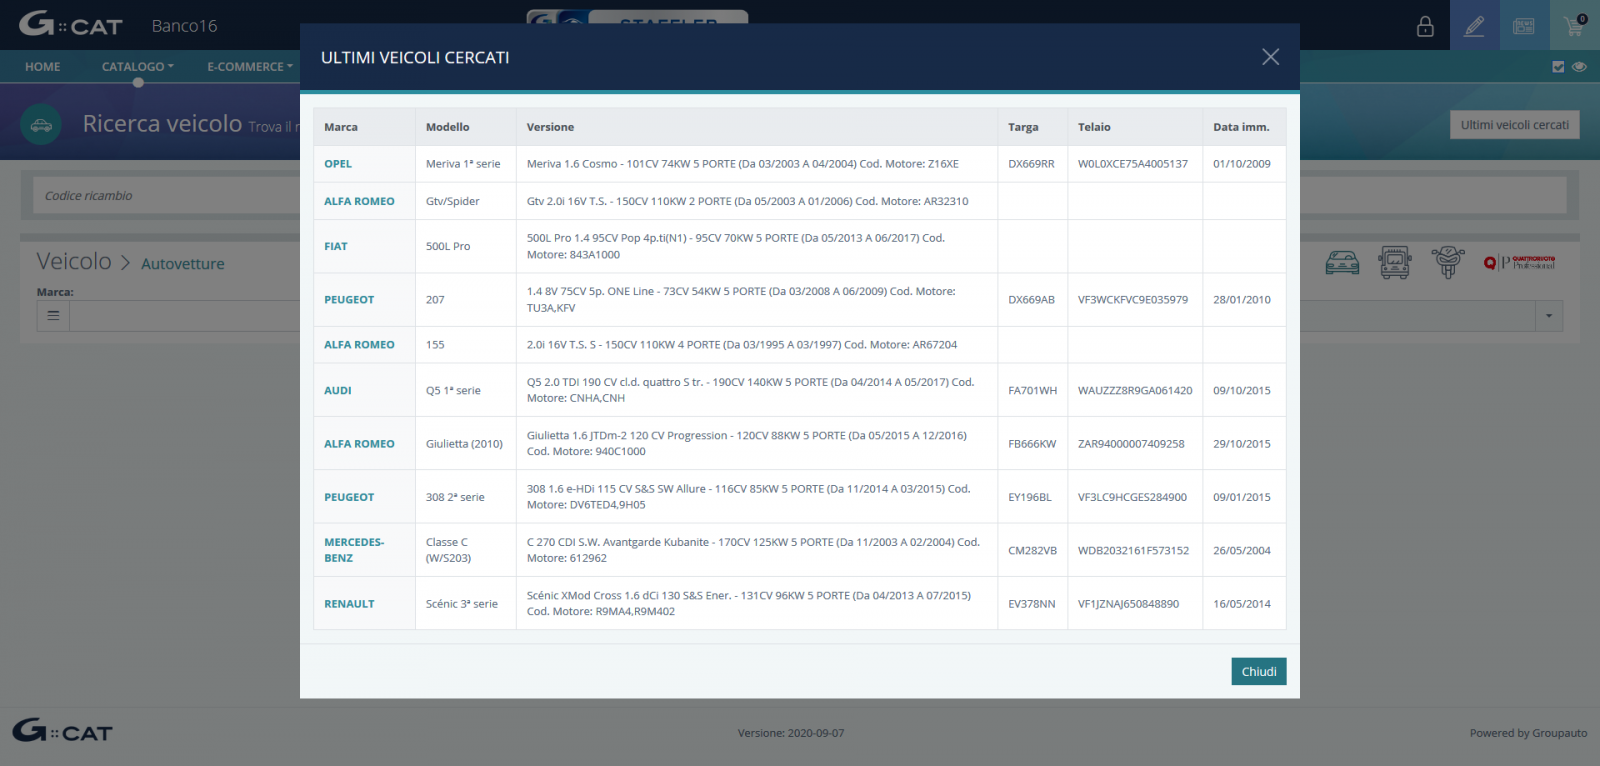Click the Ultimi veicoli cercati button
This screenshot has width=1600, height=766.
pyautogui.click(x=1514, y=125)
